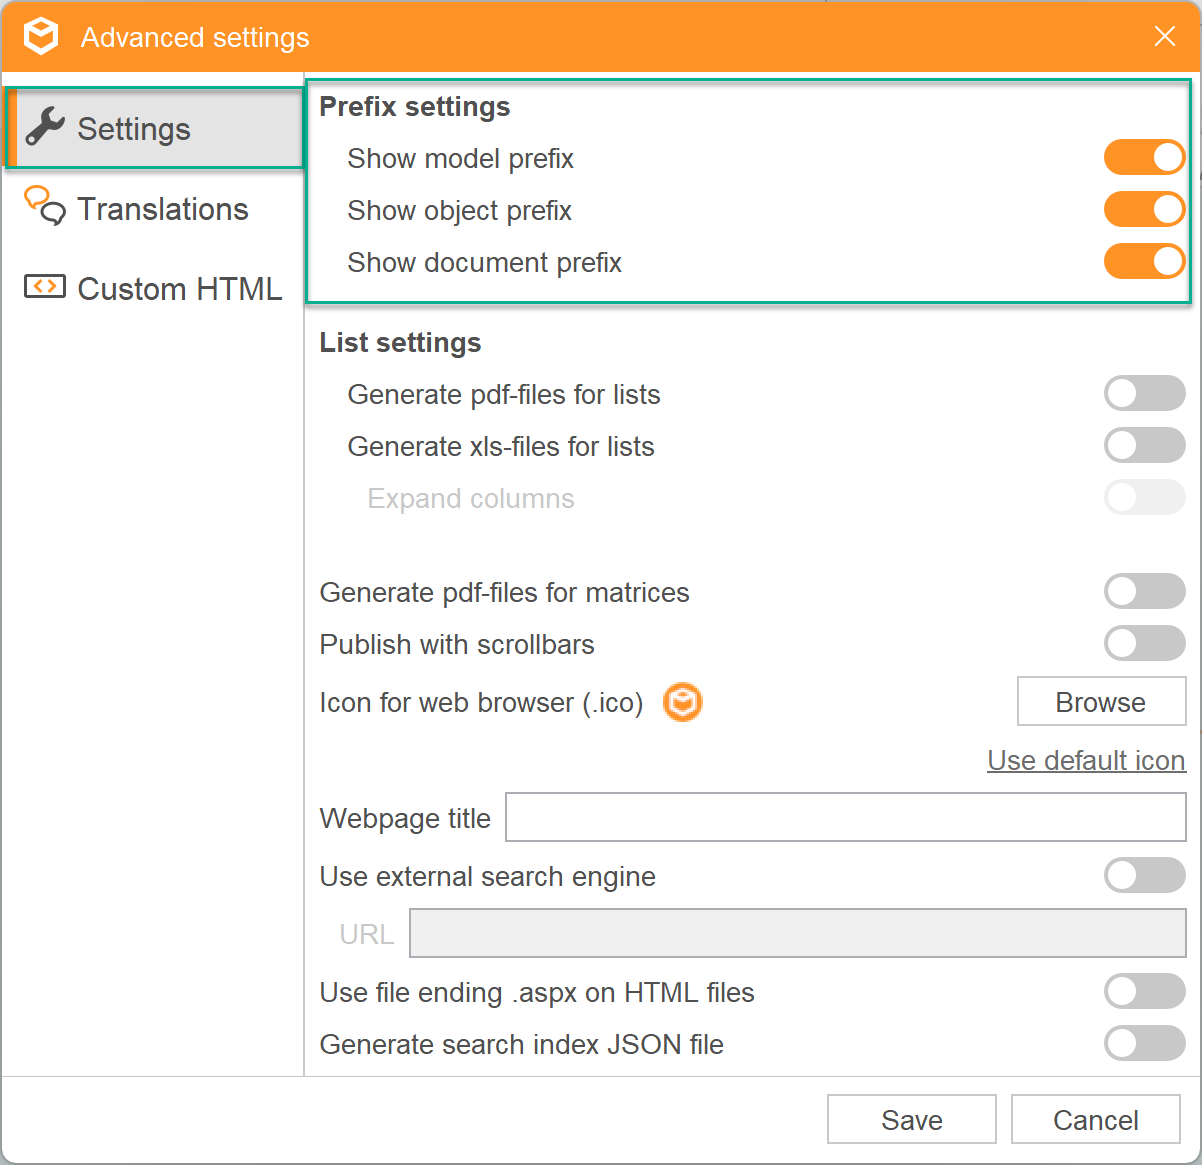Click the code bracket icon beside Custom HTML
1202x1165 pixels.
click(45, 287)
